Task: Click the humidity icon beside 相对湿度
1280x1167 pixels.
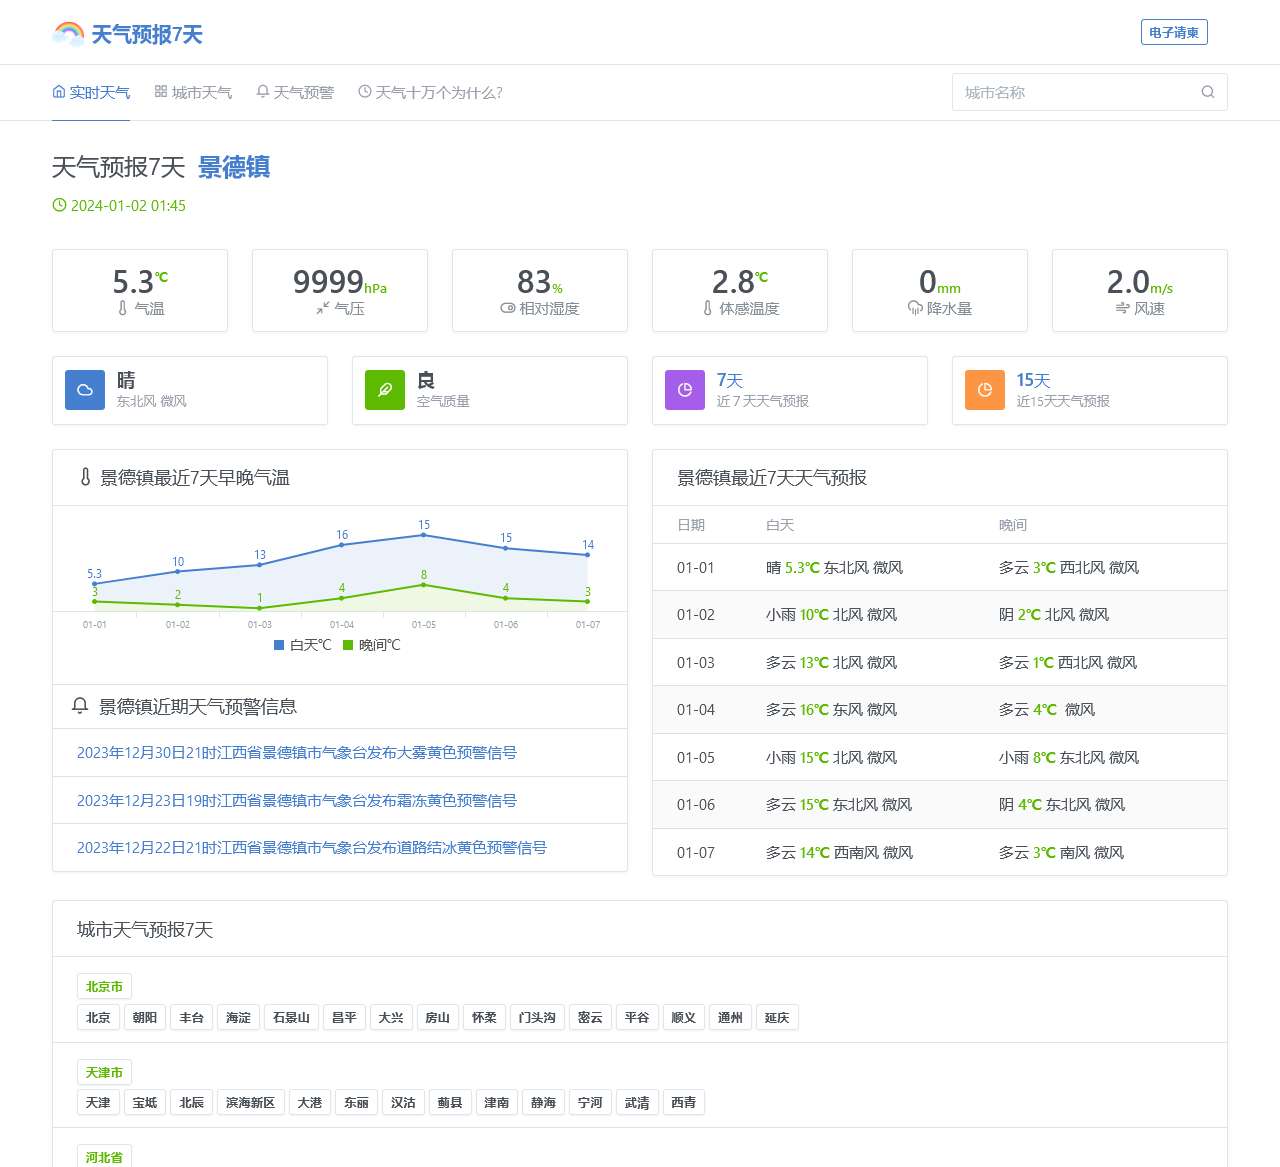Action: pos(508,308)
